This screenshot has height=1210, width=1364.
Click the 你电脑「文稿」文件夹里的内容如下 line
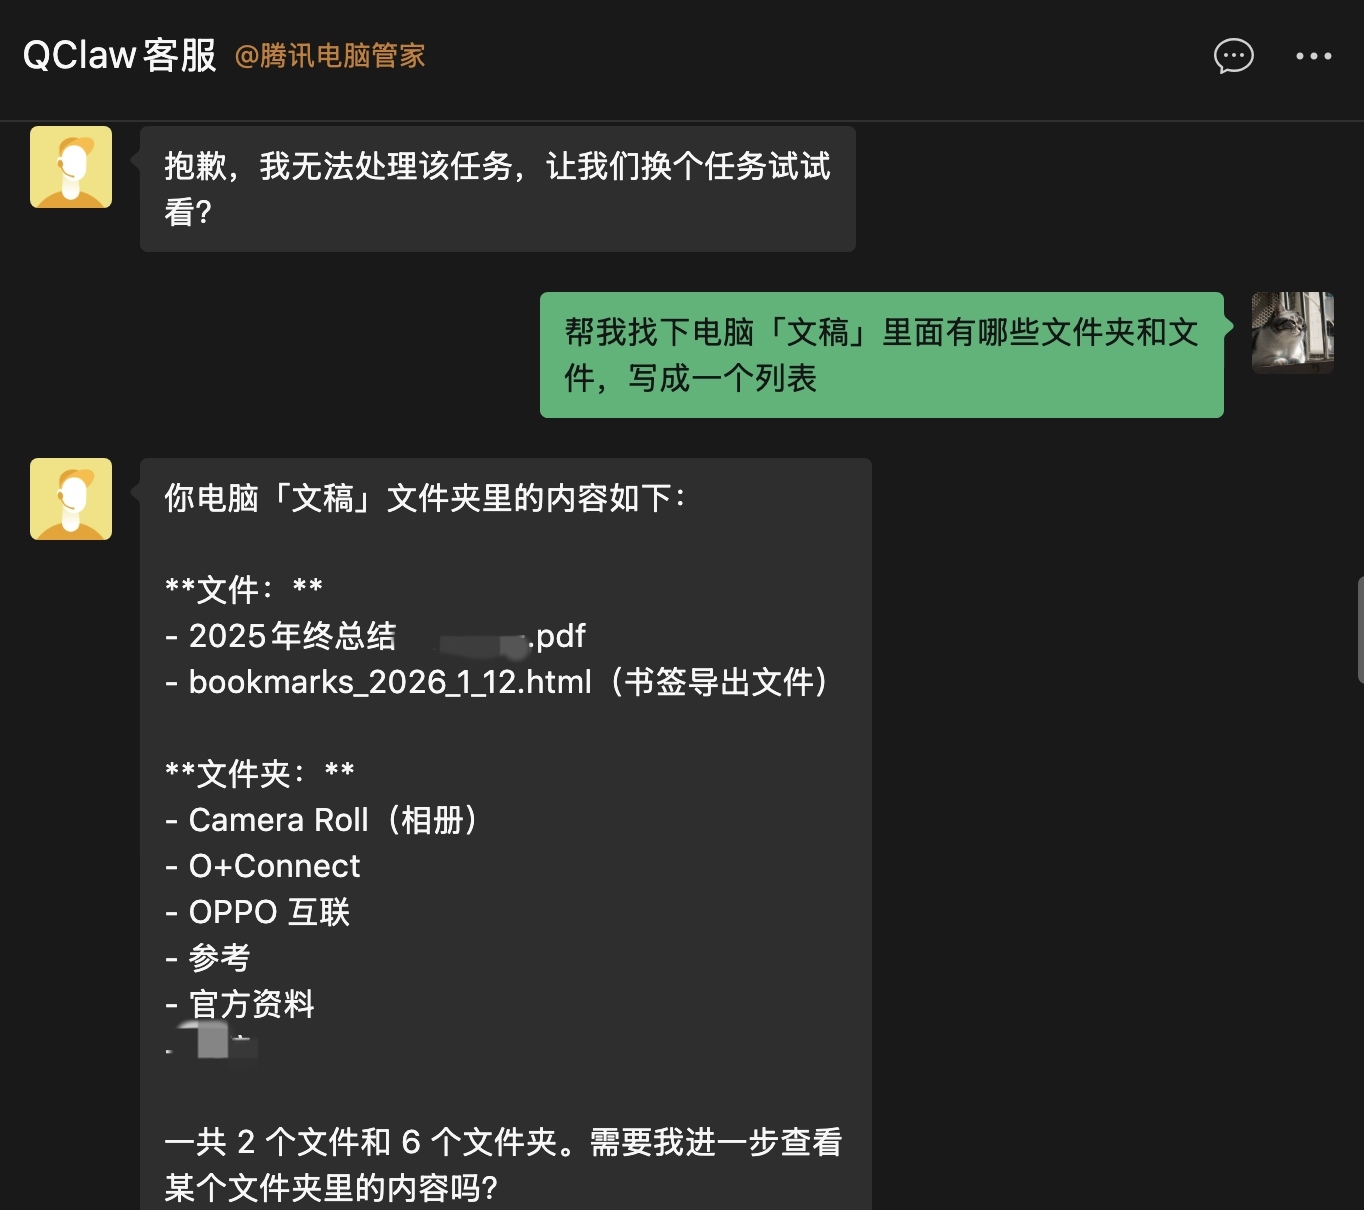click(x=424, y=498)
